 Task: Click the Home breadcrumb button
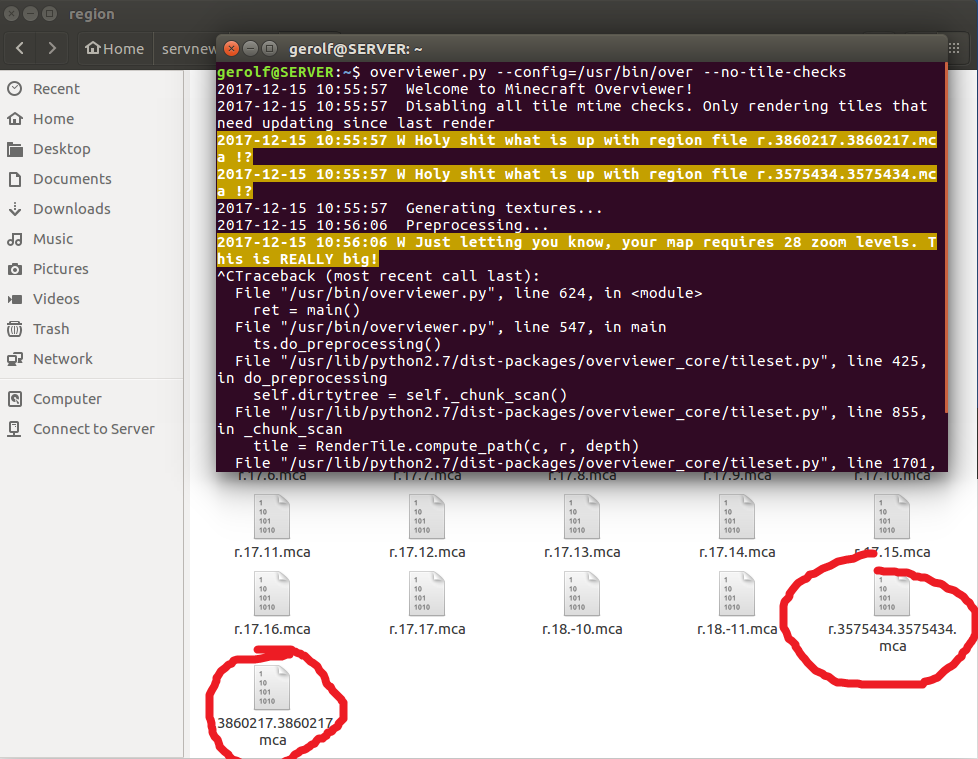click(114, 48)
